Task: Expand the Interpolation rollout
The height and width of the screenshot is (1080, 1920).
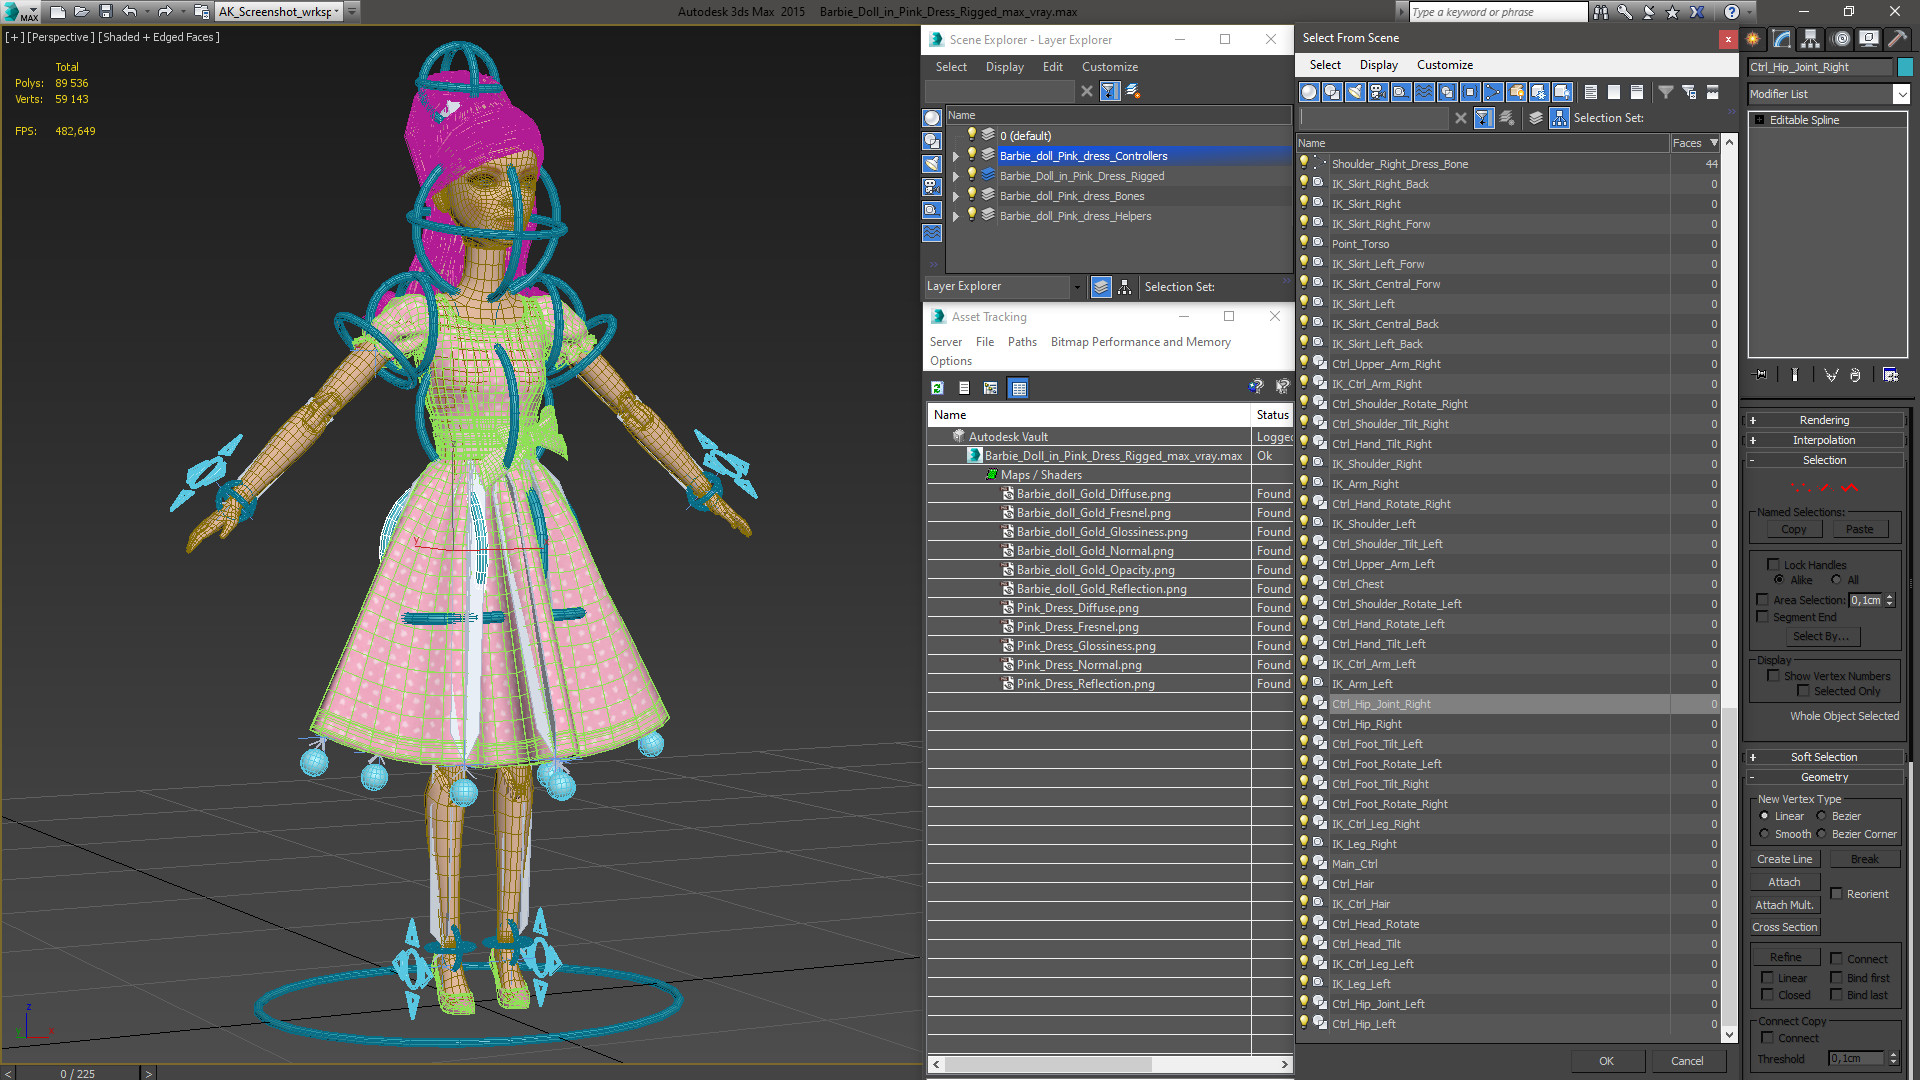Action: click(1824, 440)
